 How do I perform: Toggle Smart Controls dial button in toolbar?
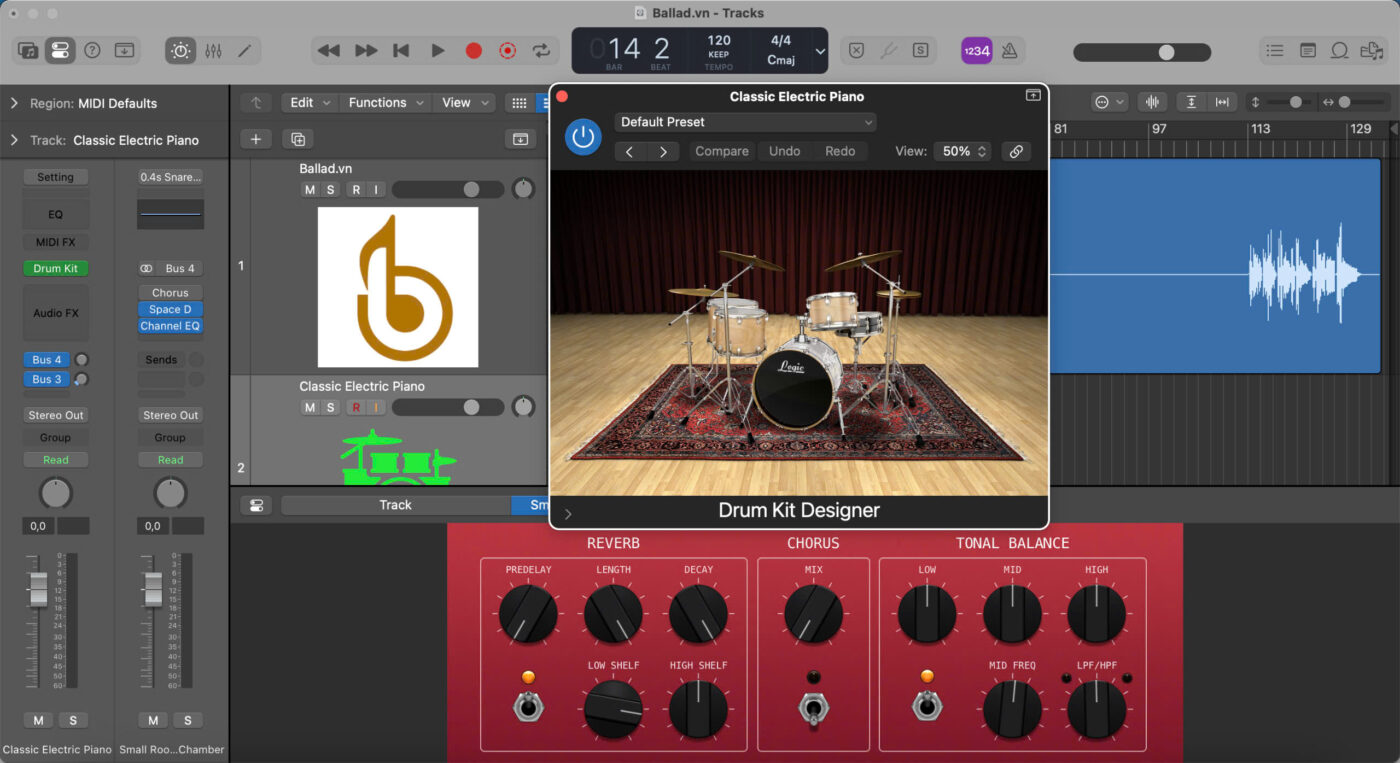[180, 50]
